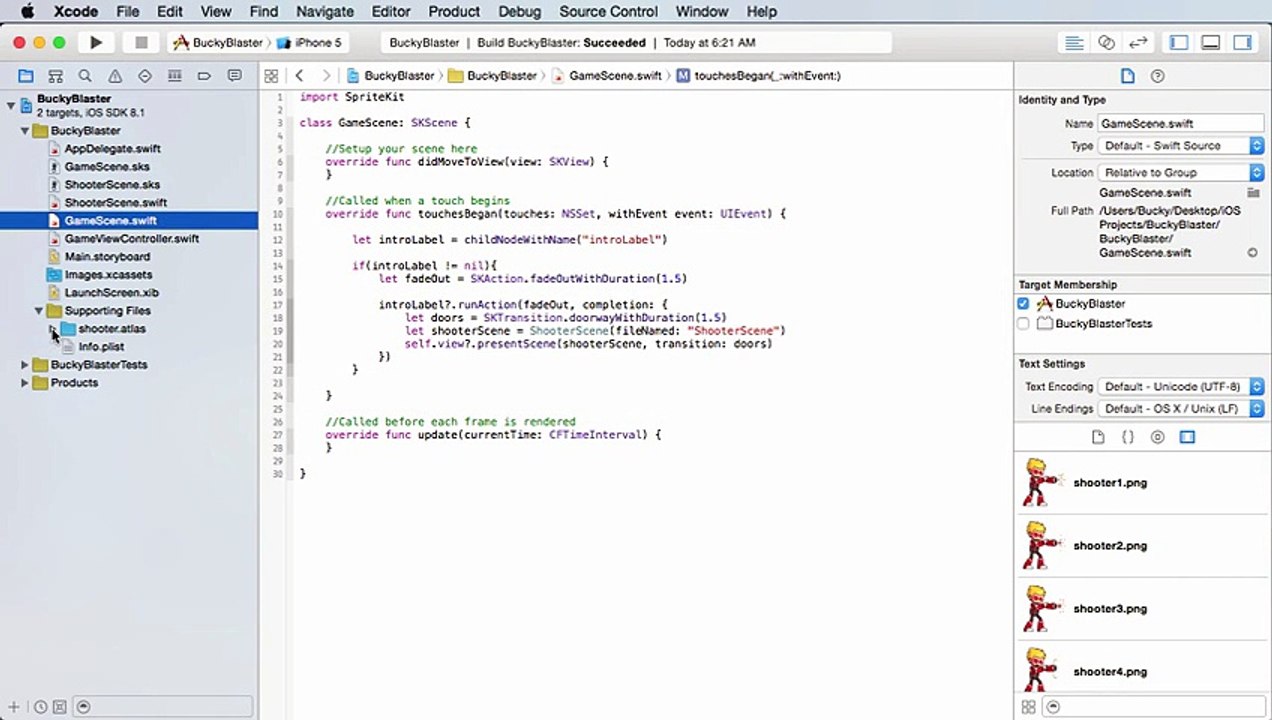Show the Media library
The height and width of the screenshot is (720, 1272).
click(x=1187, y=437)
